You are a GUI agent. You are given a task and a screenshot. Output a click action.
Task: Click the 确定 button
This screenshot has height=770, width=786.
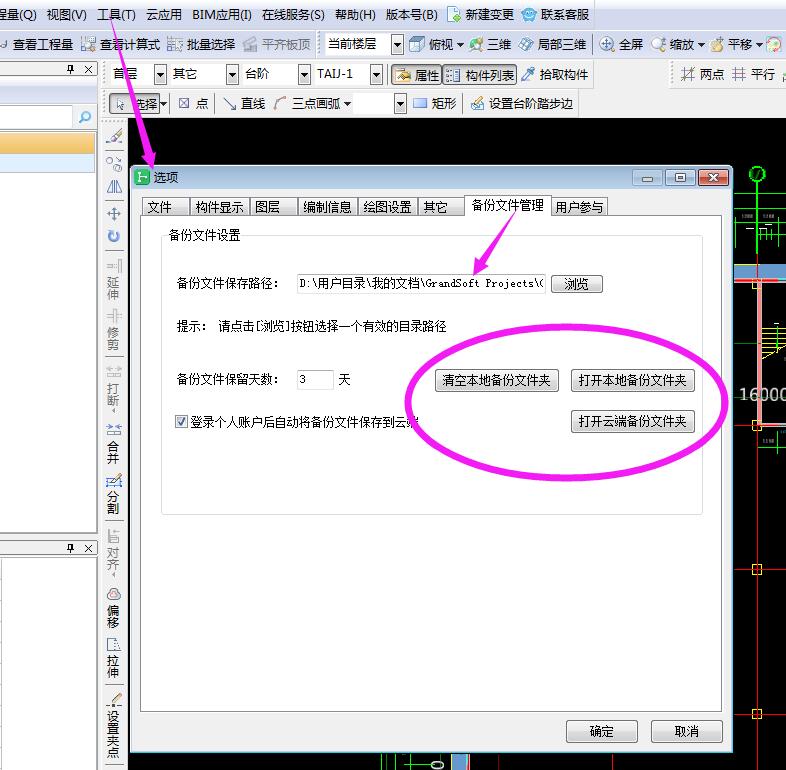tap(602, 731)
